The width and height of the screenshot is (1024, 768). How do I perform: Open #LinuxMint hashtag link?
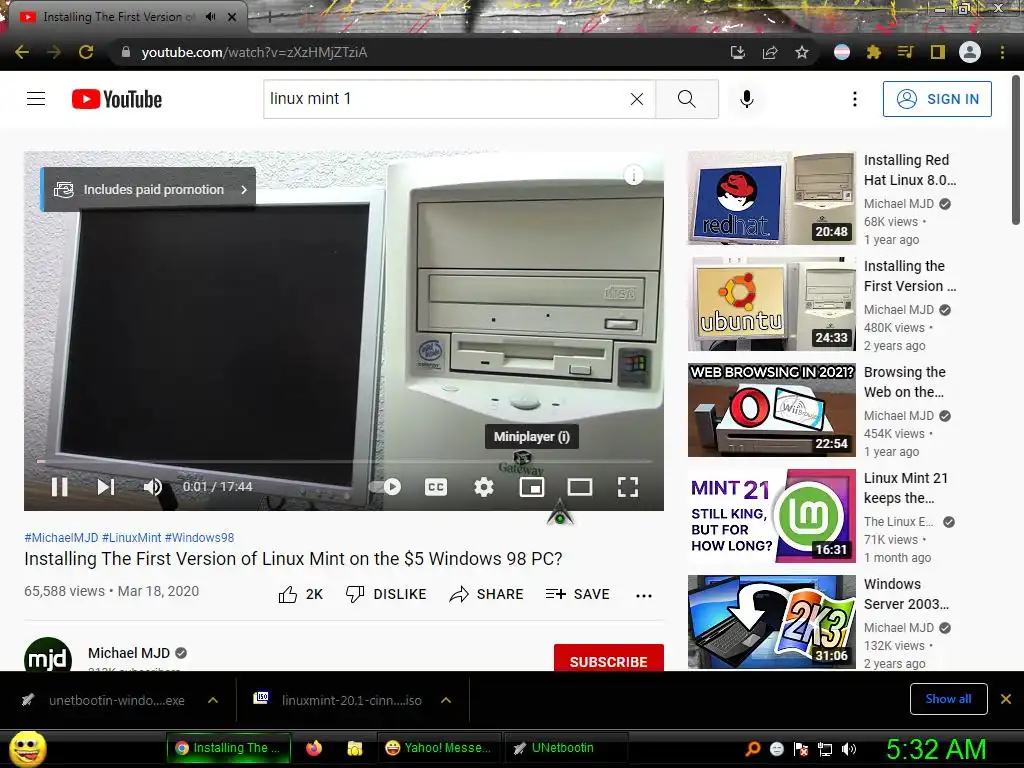pos(131,537)
